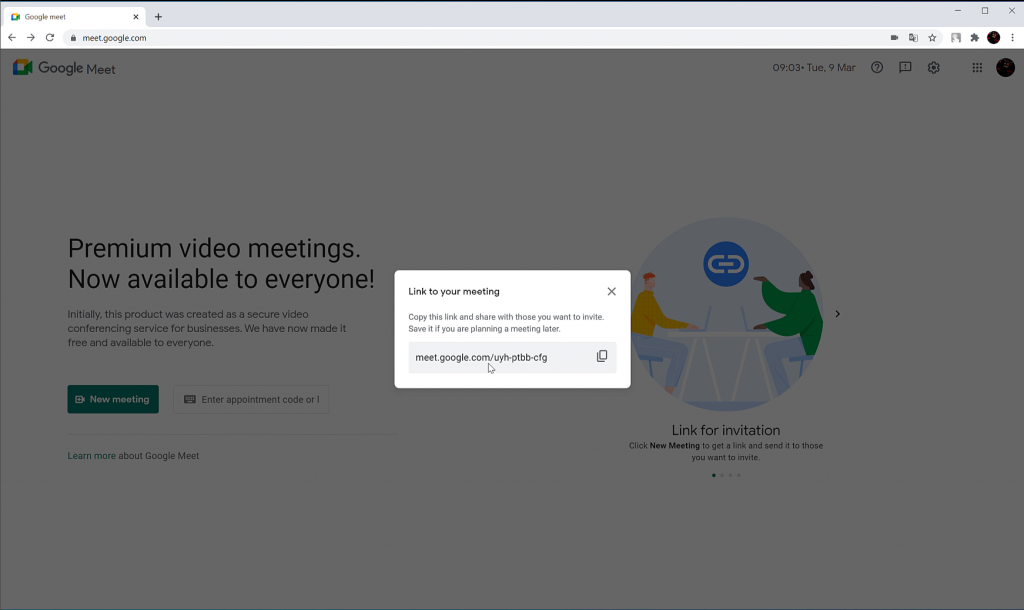Reload the meet.google.com page
1024x610 pixels.
click(50, 38)
